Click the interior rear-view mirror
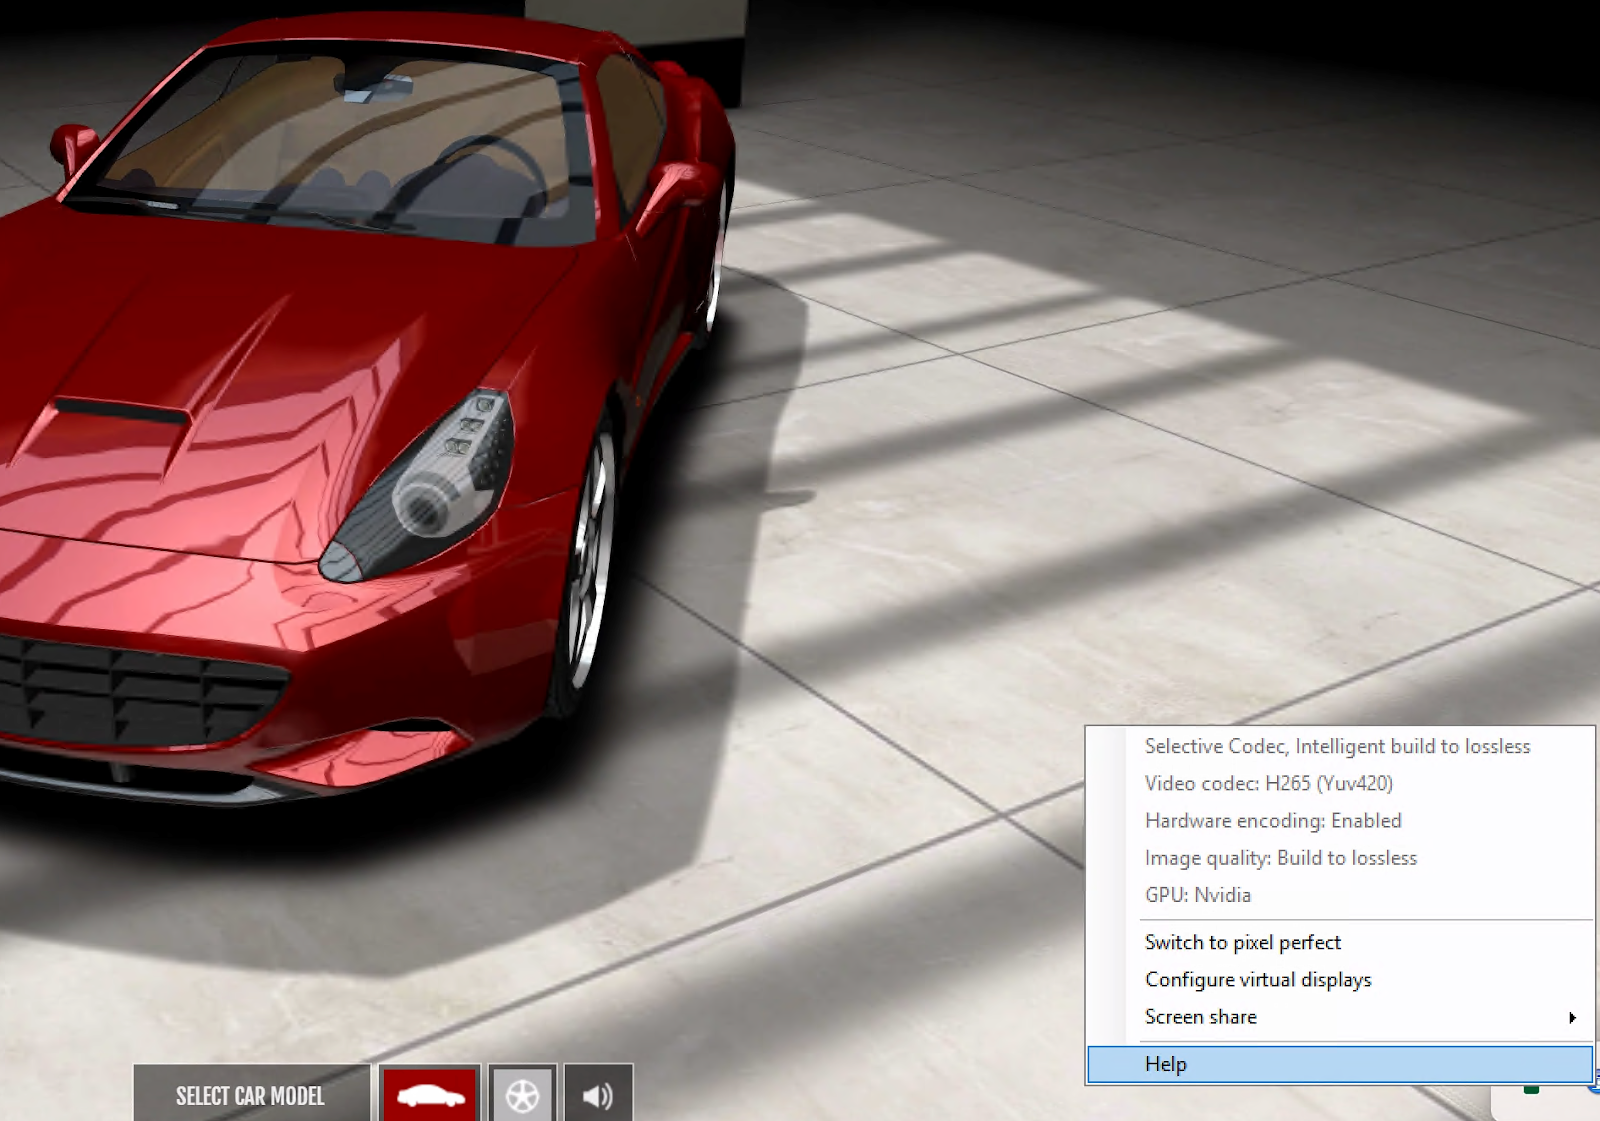 click(376, 87)
